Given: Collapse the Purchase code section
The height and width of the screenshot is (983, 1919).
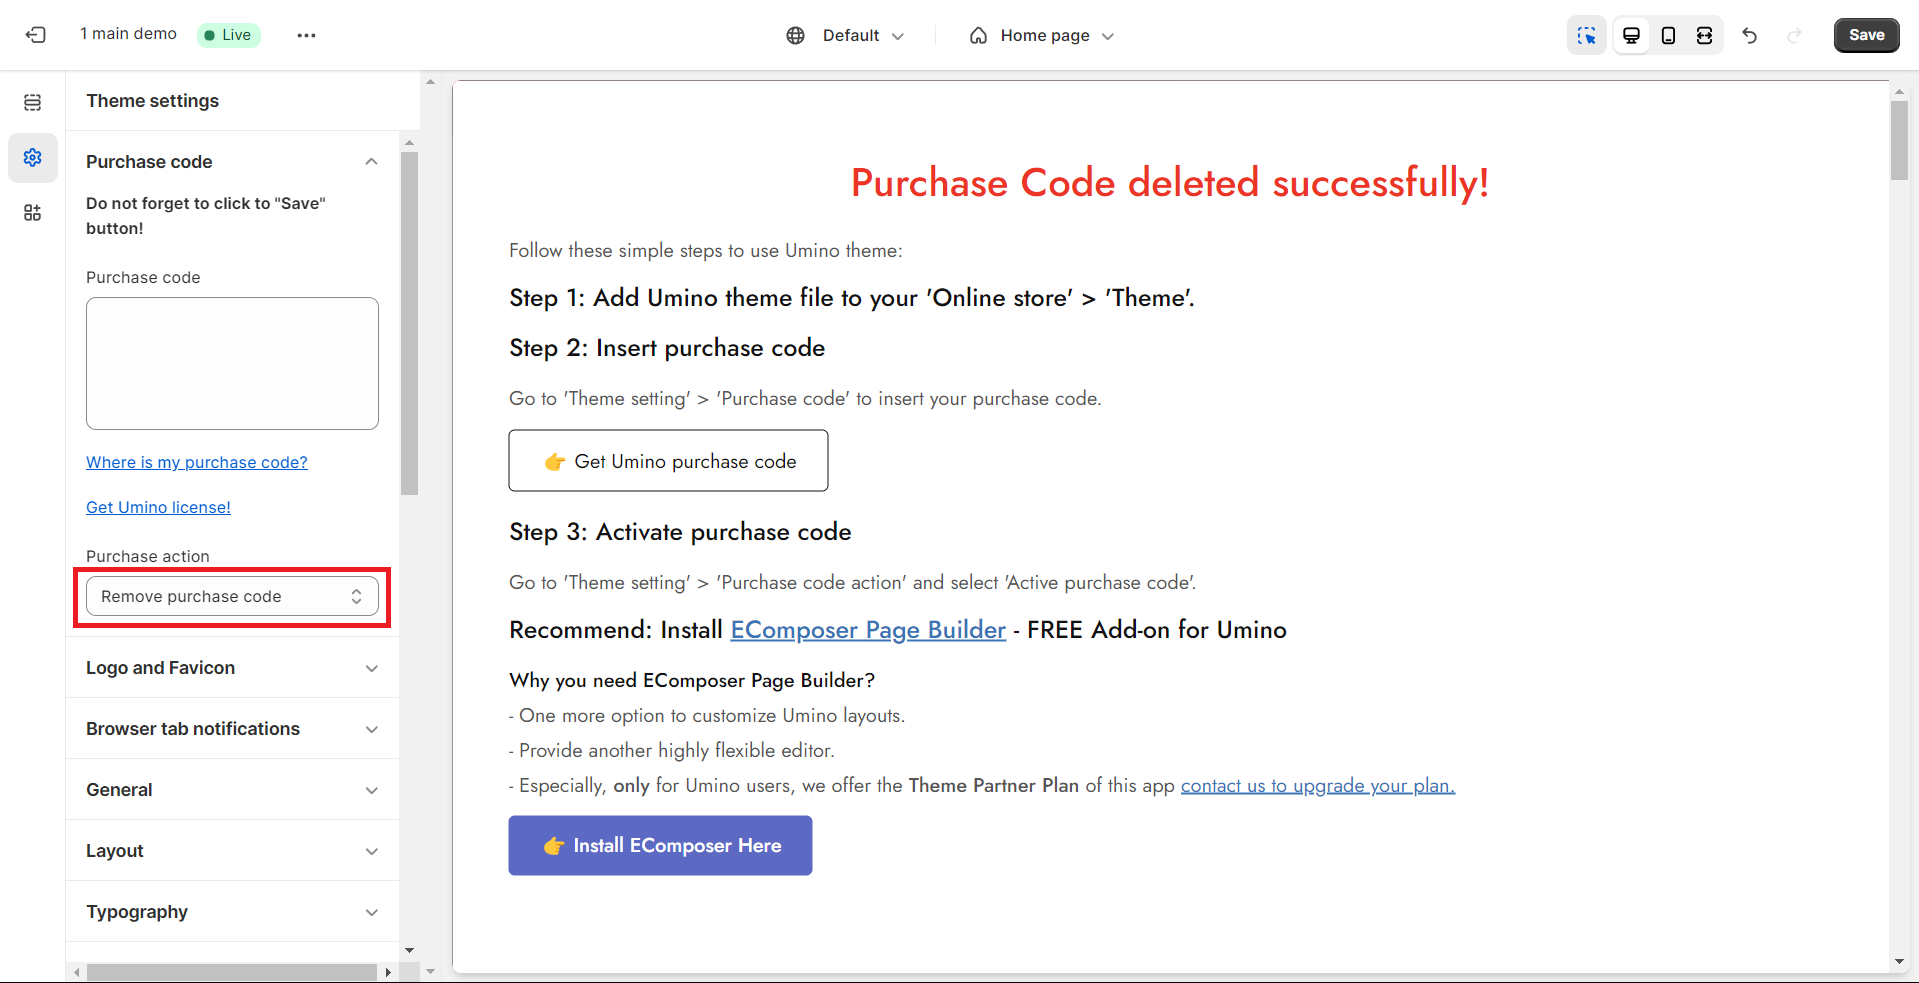Looking at the screenshot, I should coord(371,162).
